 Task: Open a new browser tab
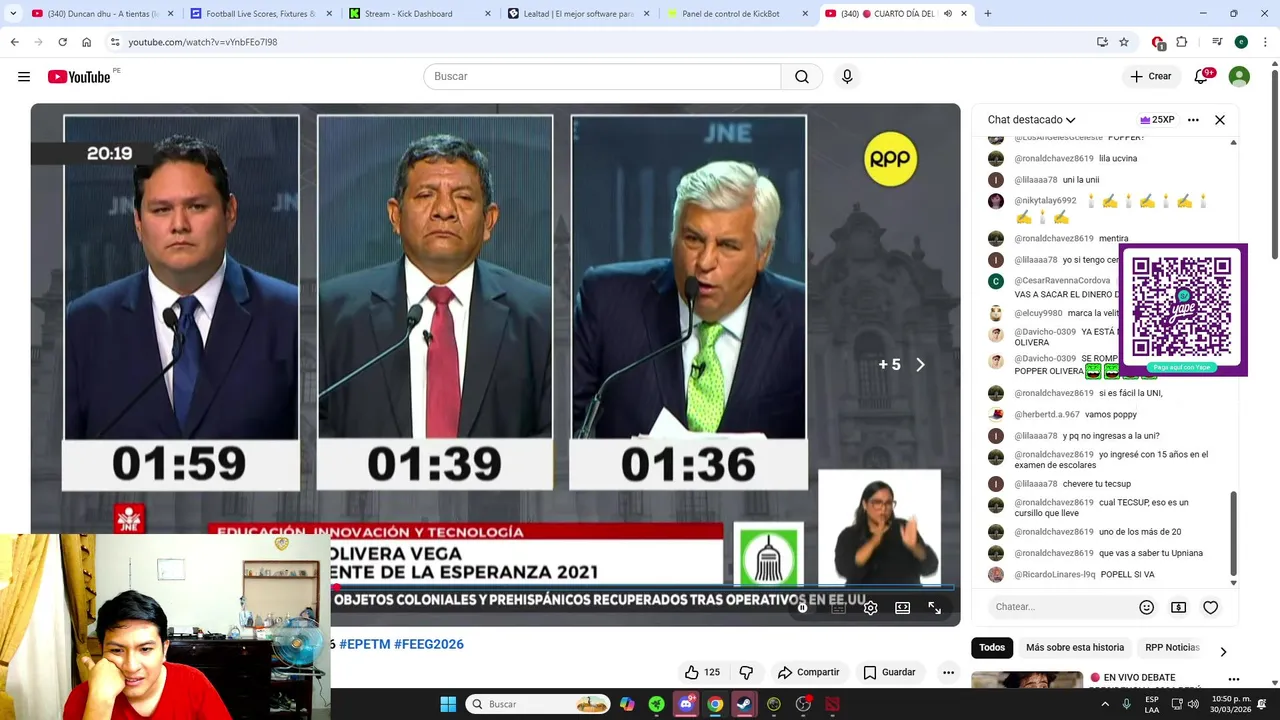pos(988,14)
